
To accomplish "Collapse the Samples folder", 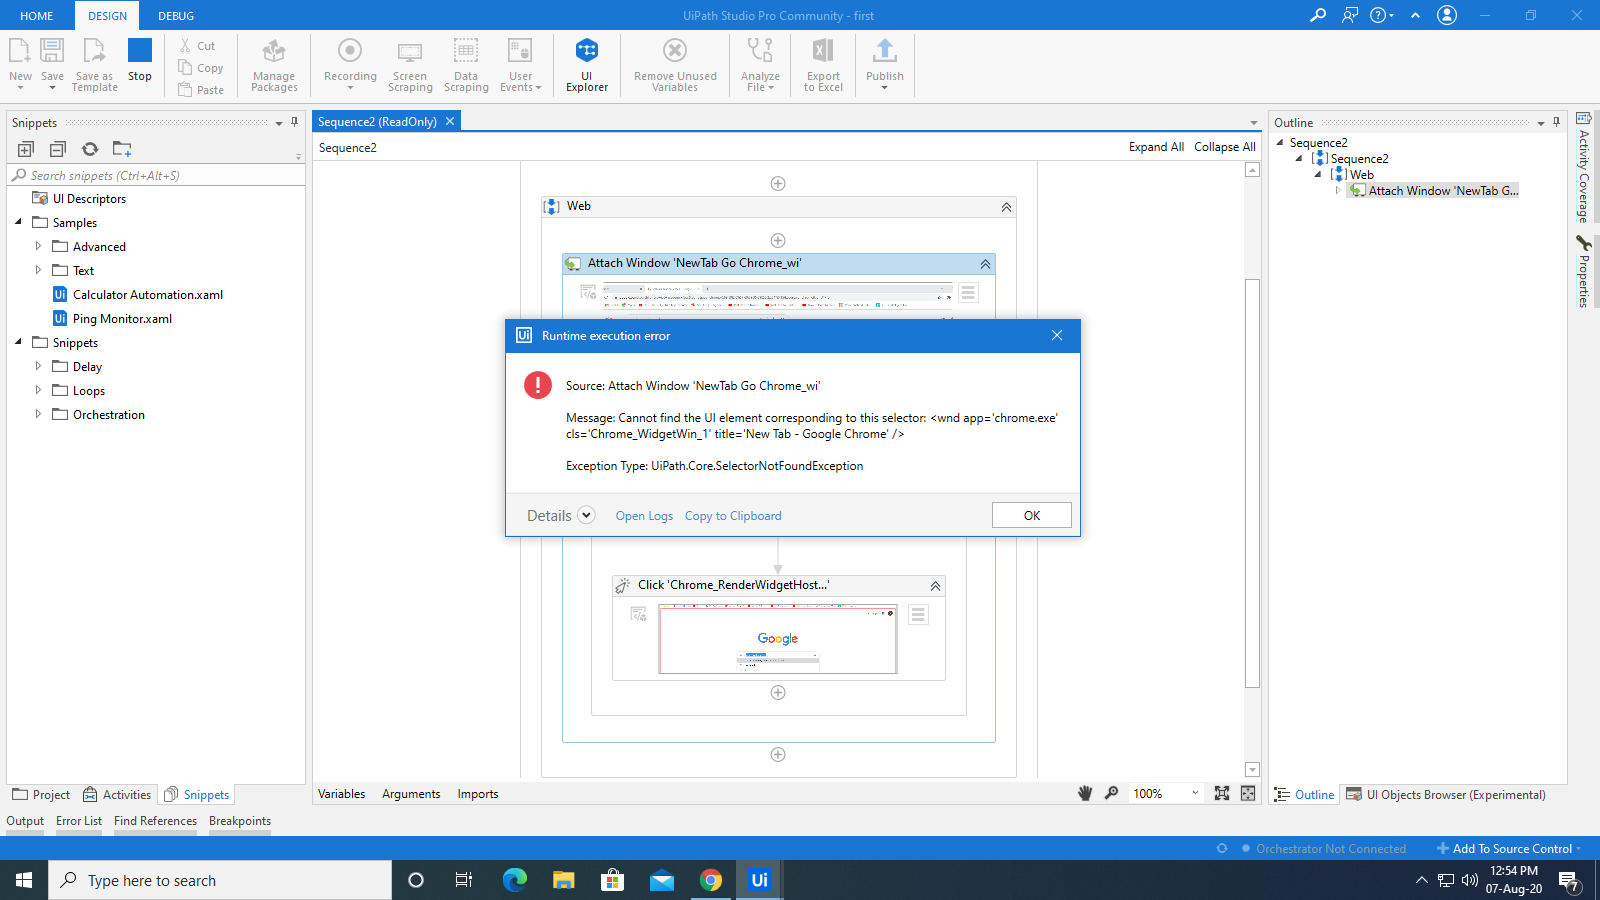I will pos(19,222).
